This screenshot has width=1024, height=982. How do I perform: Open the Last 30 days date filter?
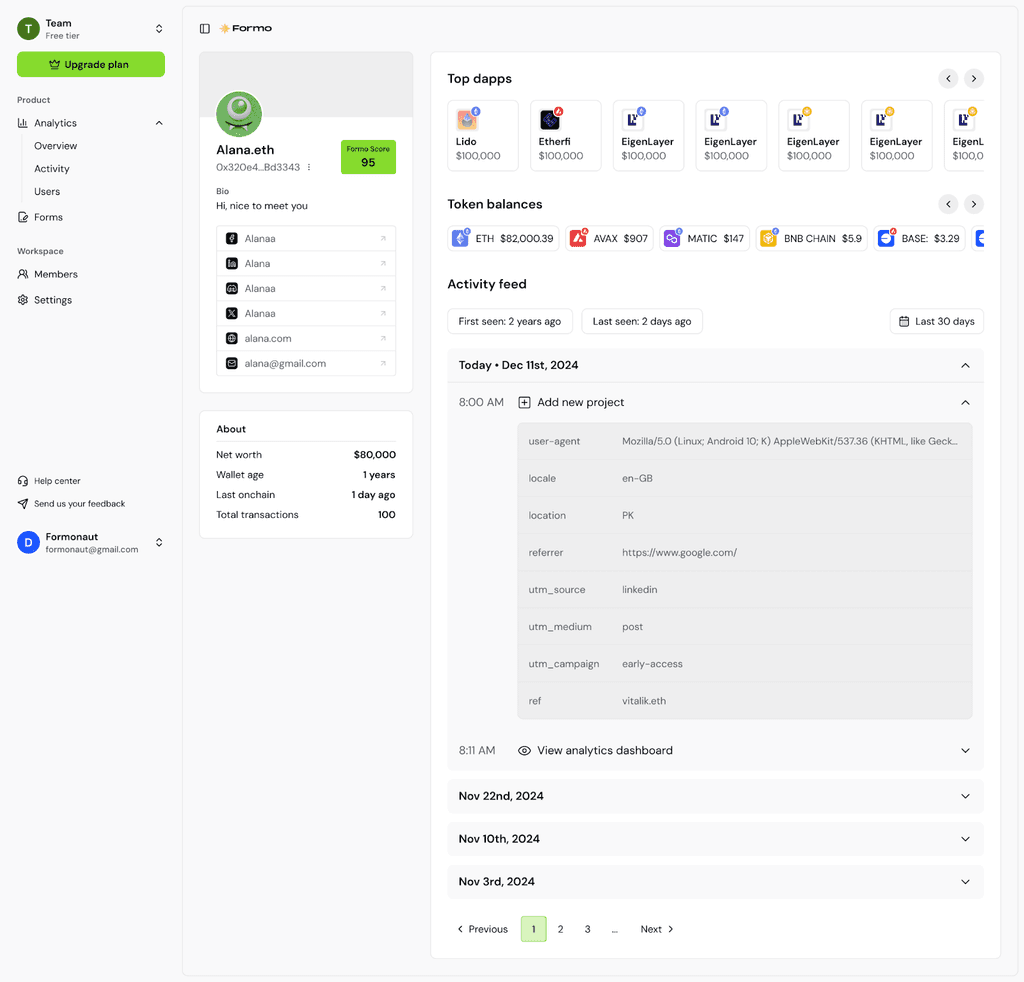936,321
